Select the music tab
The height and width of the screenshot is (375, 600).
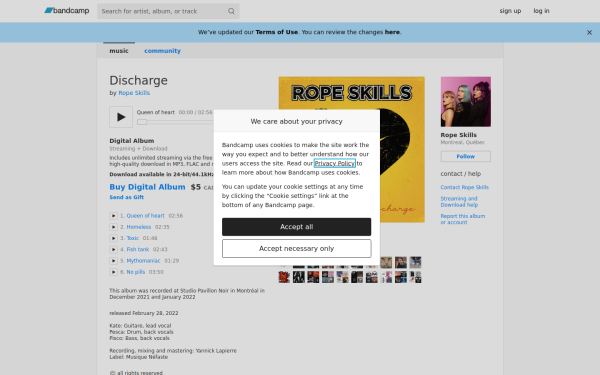click(x=119, y=51)
